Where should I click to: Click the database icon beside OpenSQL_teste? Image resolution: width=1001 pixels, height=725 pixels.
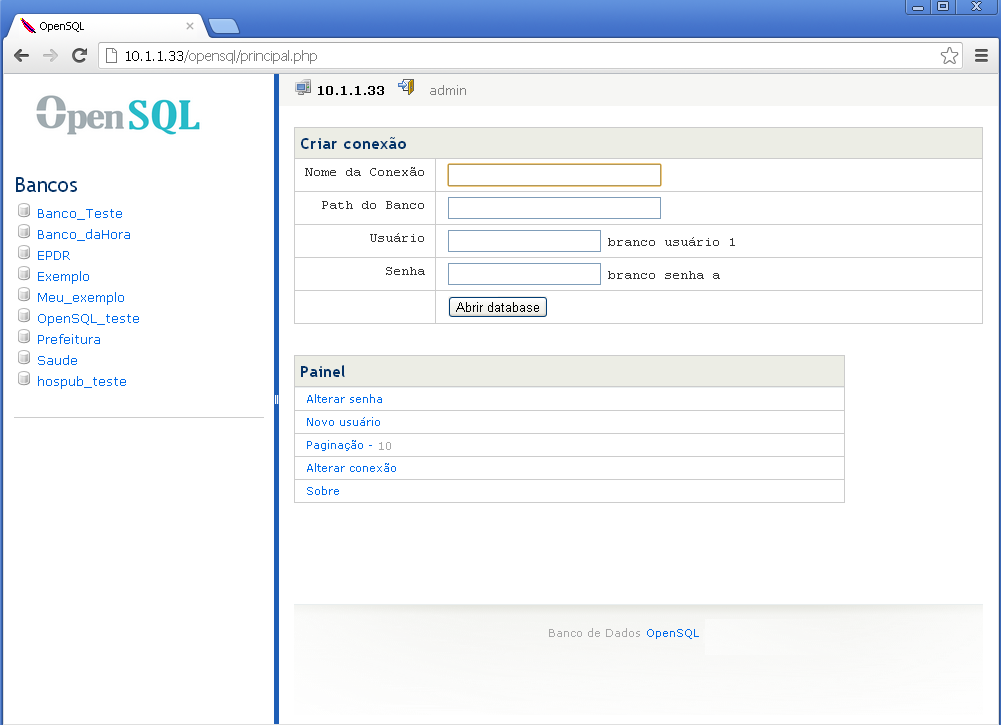click(24, 316)
